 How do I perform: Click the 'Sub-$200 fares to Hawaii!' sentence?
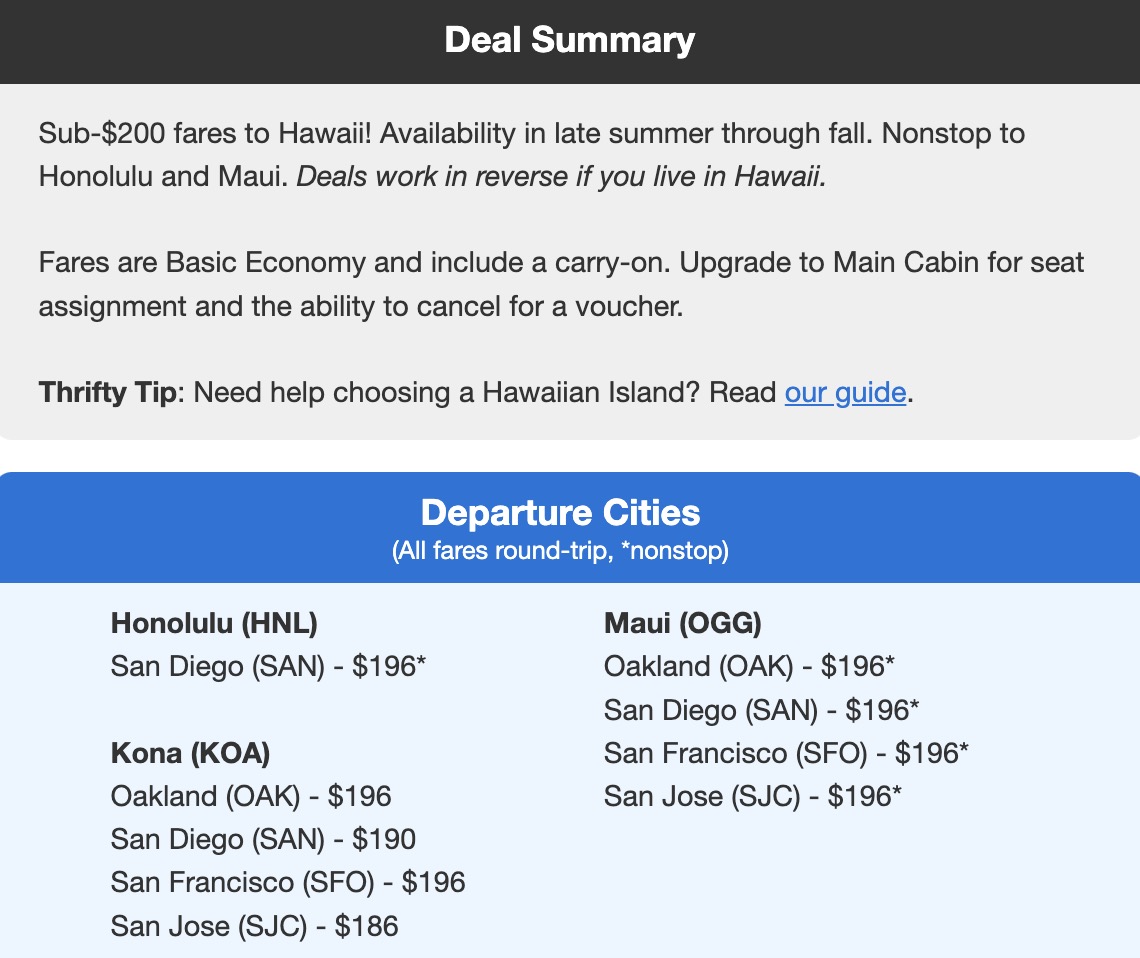point(205,134)
